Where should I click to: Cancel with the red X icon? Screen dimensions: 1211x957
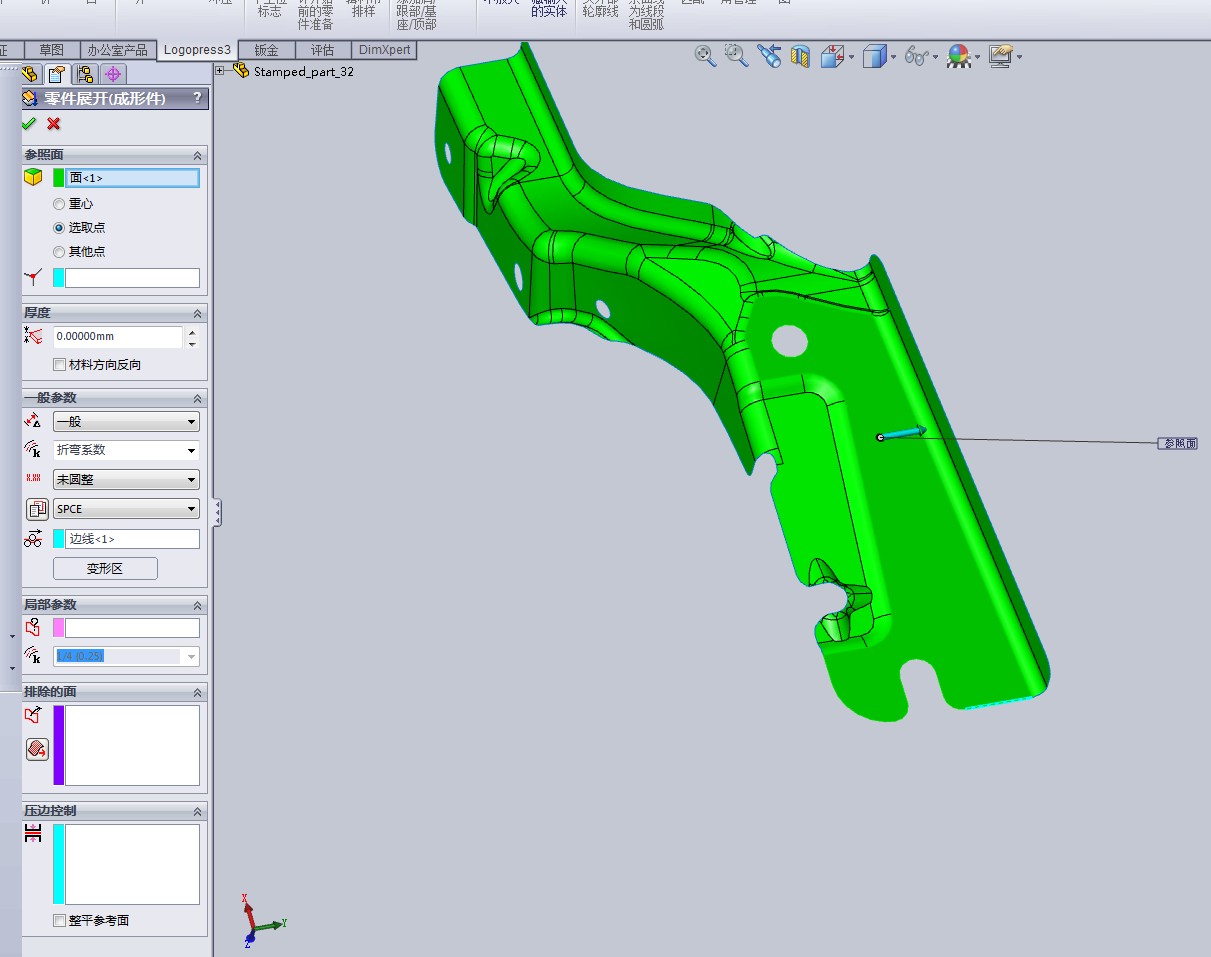(x=54, y=123)
